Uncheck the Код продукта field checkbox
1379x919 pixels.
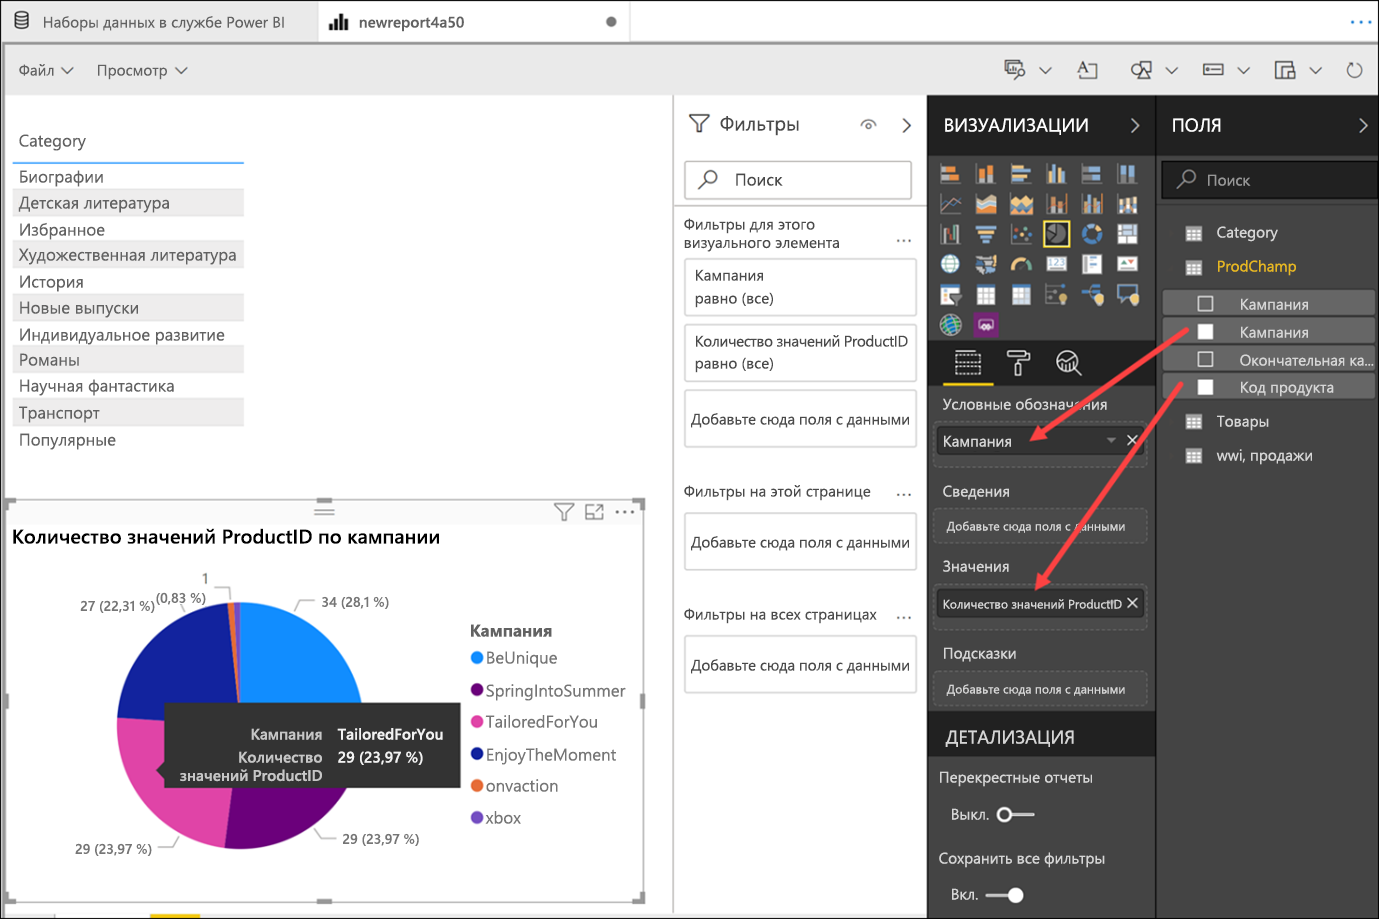(1205, 387)
